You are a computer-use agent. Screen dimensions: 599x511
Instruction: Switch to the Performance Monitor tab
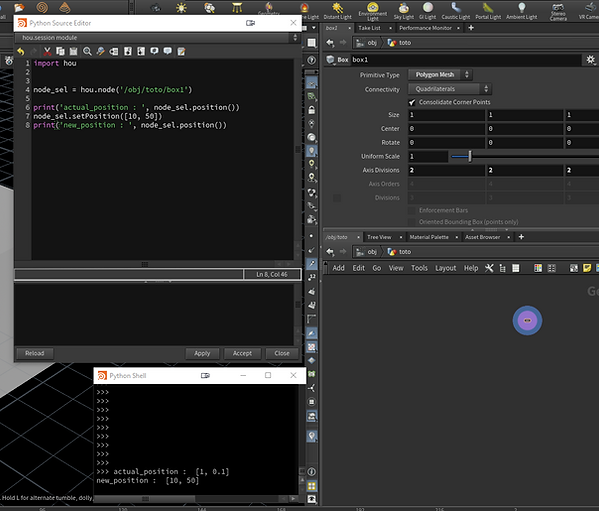click(425, 28)
